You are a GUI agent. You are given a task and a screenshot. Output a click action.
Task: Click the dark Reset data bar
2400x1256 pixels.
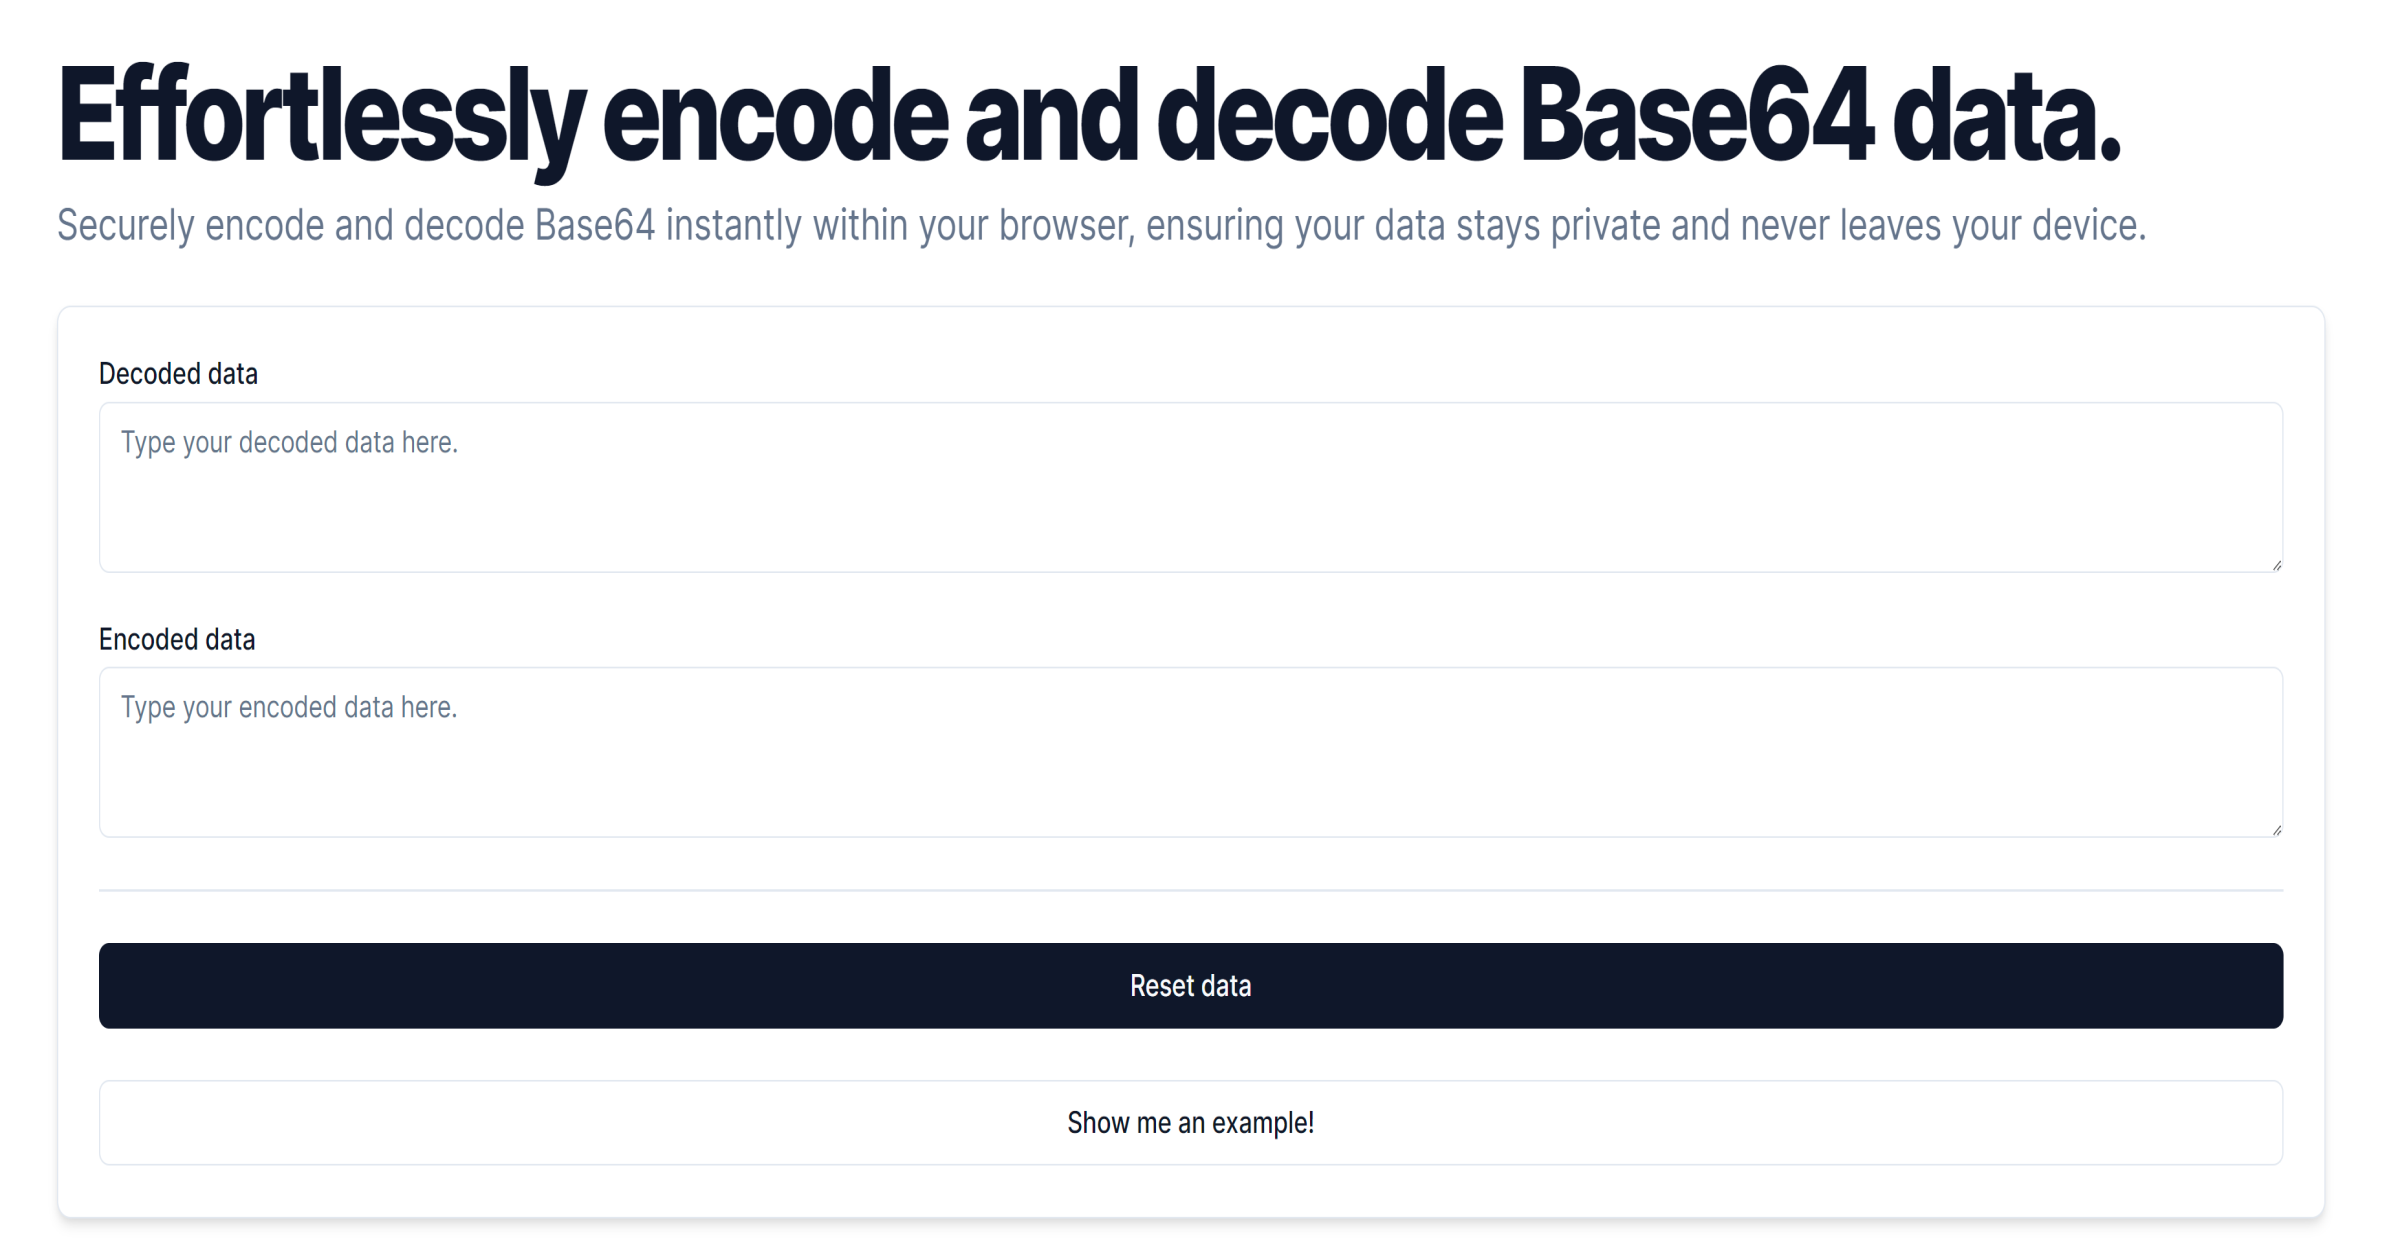pos(1190,986)
